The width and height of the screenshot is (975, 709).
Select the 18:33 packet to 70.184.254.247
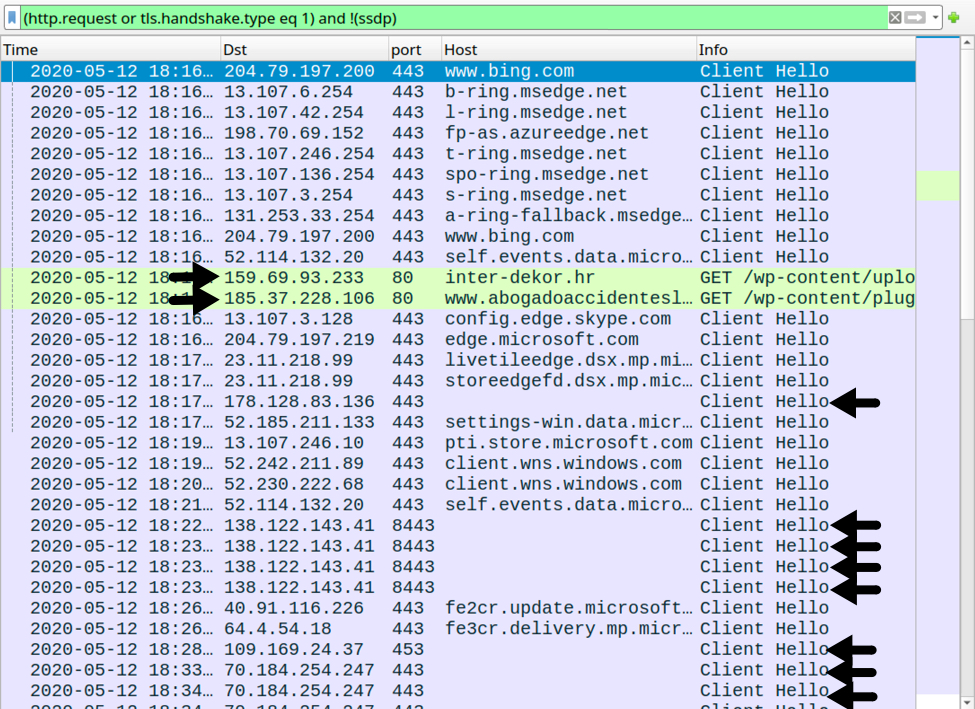pos(458,670)
